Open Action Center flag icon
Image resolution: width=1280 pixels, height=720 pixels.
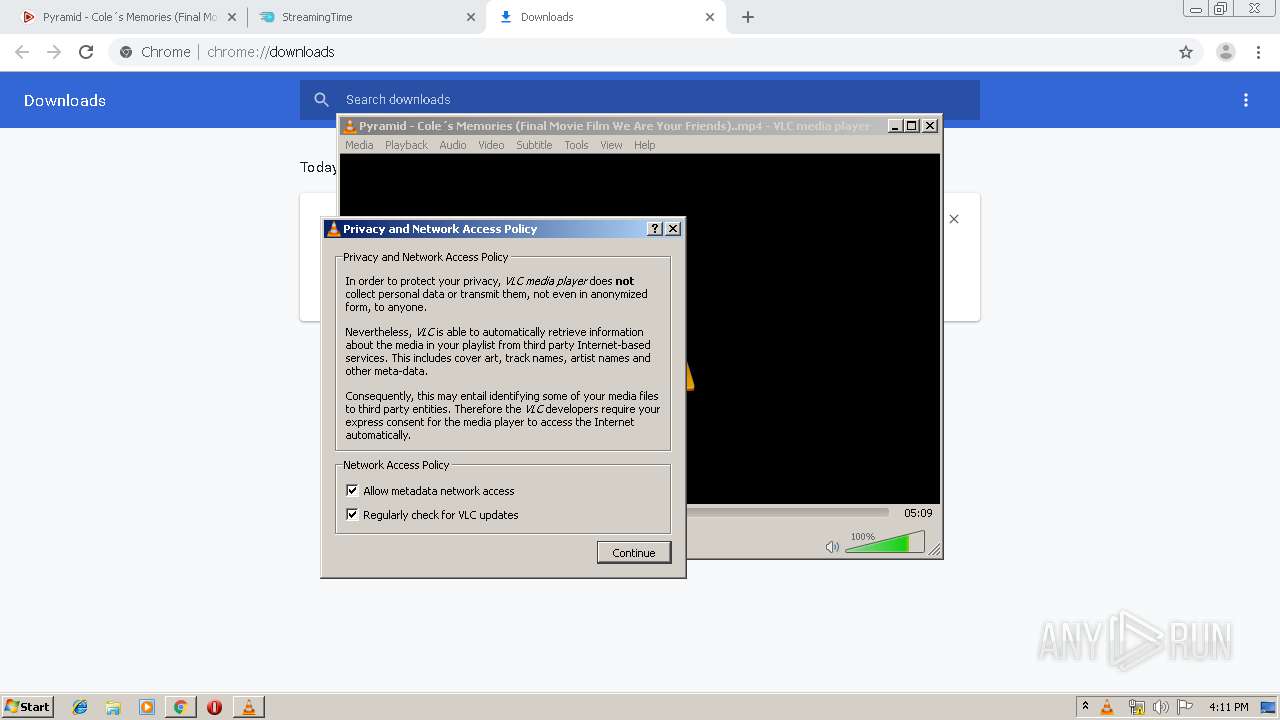pyautogui.click(x=1185, y=707)
